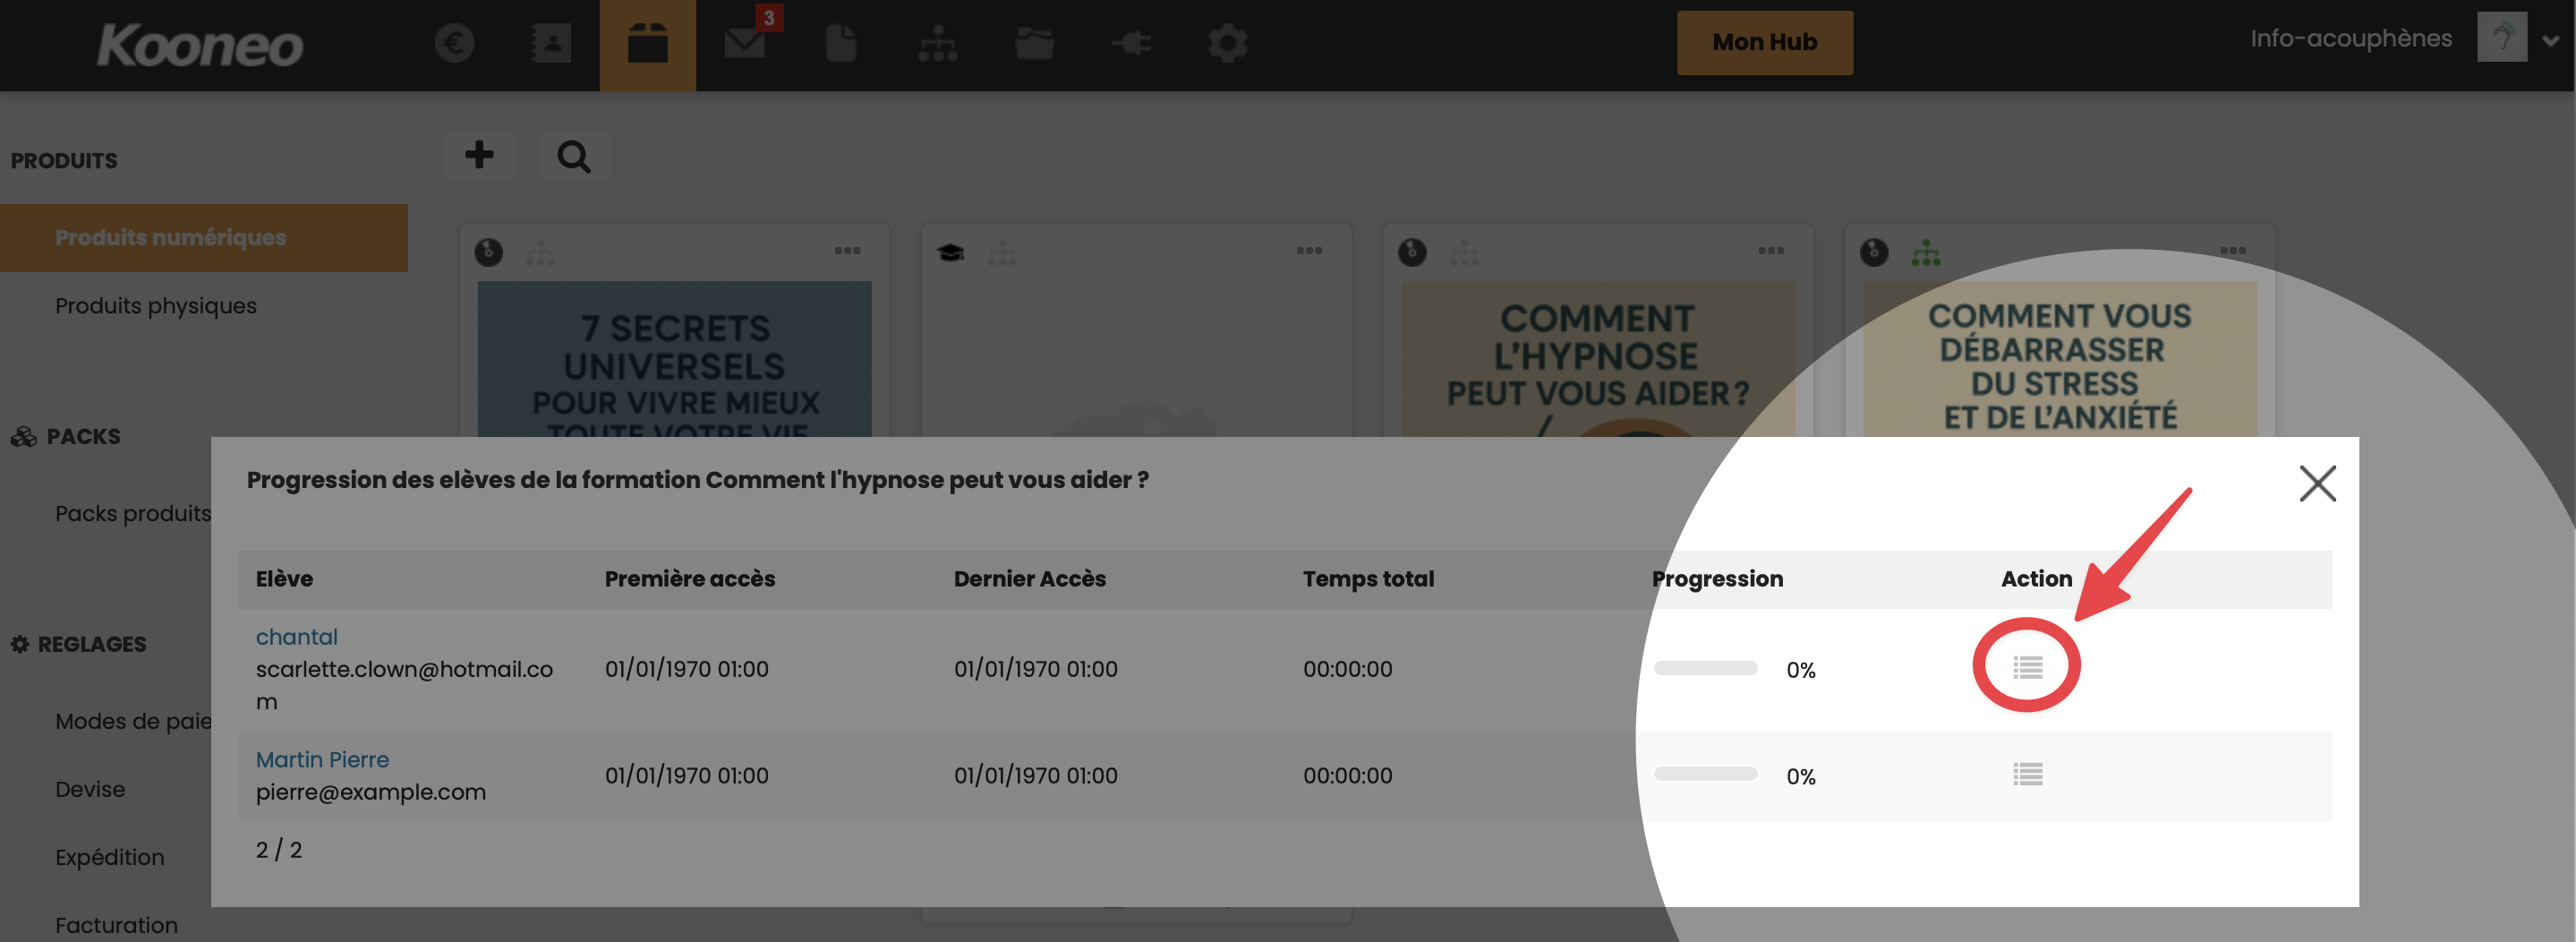The width and height of the screenshot is (2576, 942).
Task: Open the plug integrations icon in navbar
Action: click(1131, 43)
